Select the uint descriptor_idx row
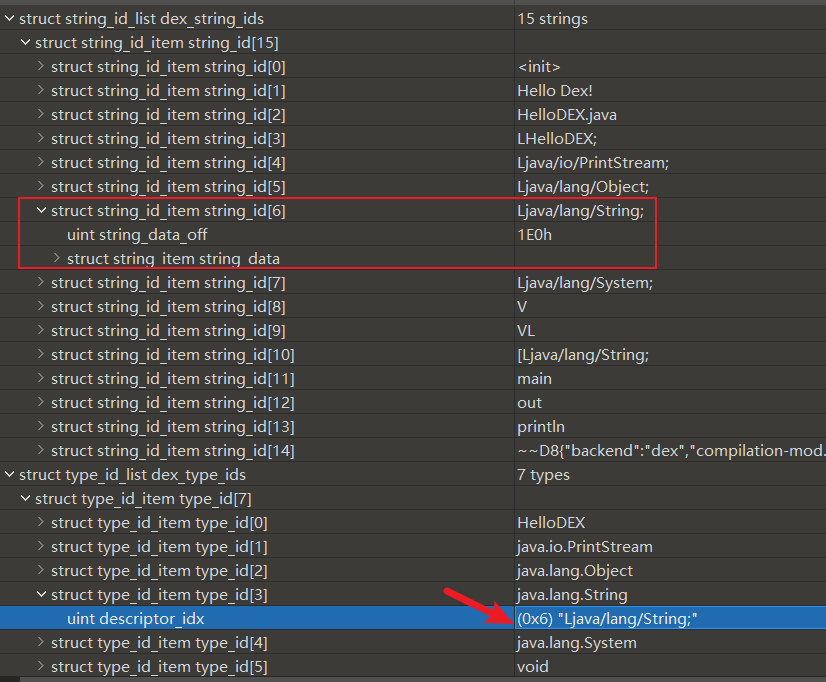The height and width of the screenshot is (682, 826). pos(413,618)
